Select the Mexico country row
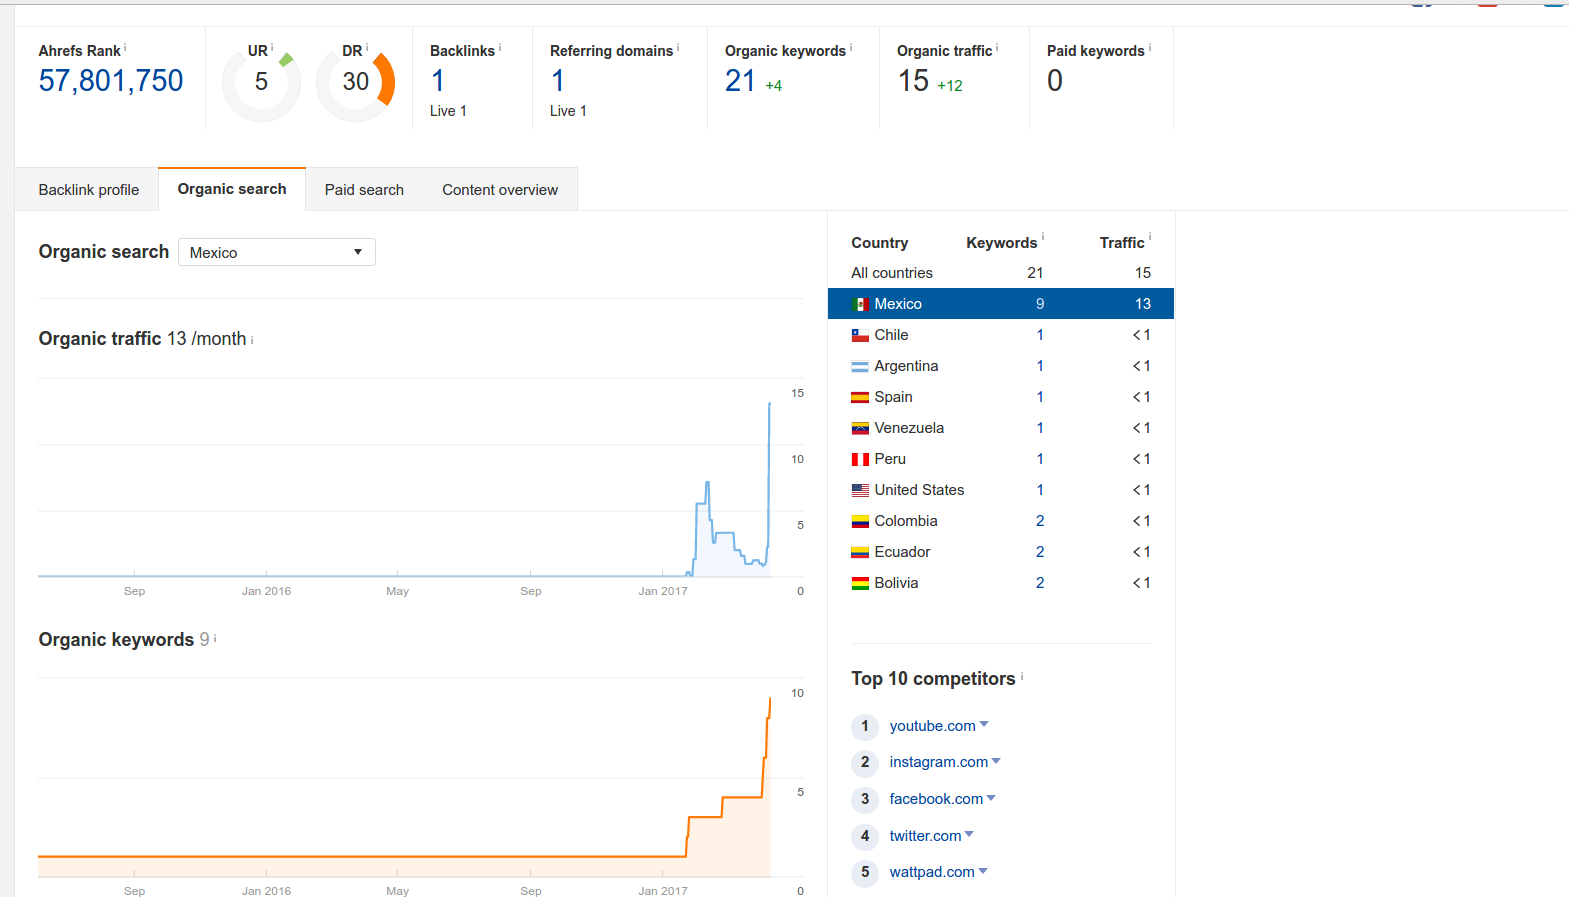The height and width of the screenshot is (897, 1569). pyautogui.click(x=1001, y=304)
